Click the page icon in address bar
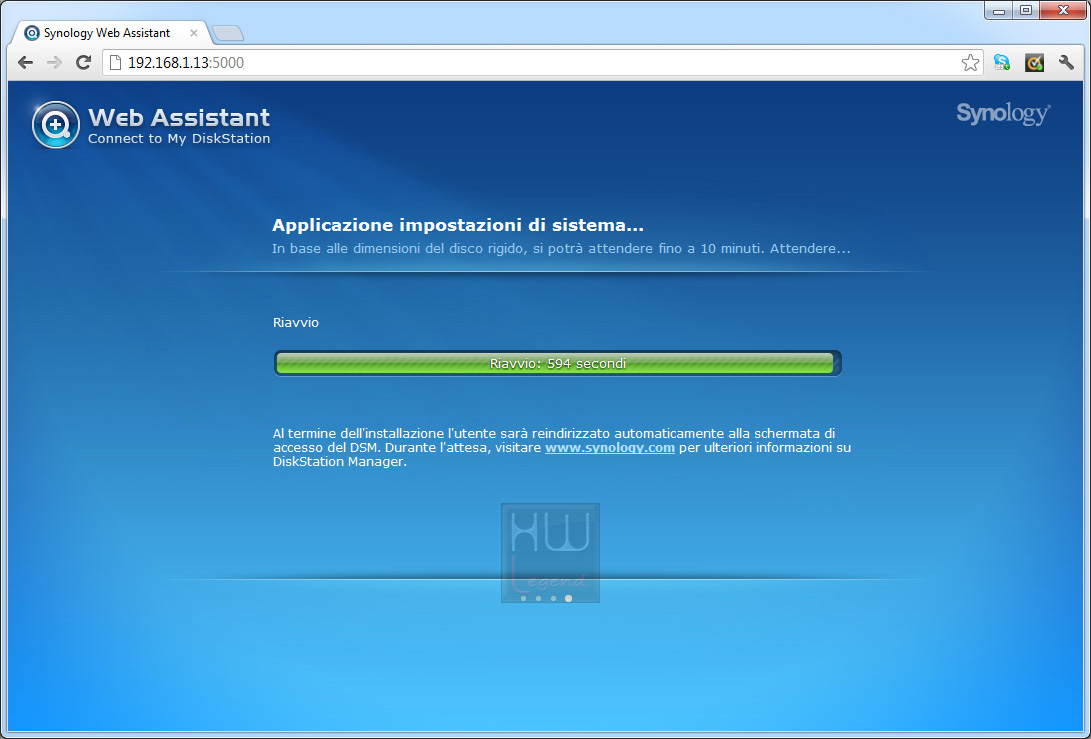 (116, 63)
